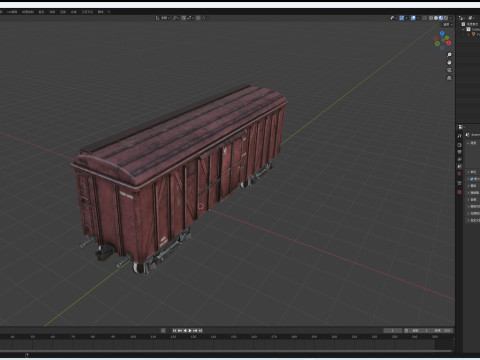The height and width of the screenshot is (360, 480).
Task: Click the zoom magnifier viewport navigation icon
Action: point(449,55)
